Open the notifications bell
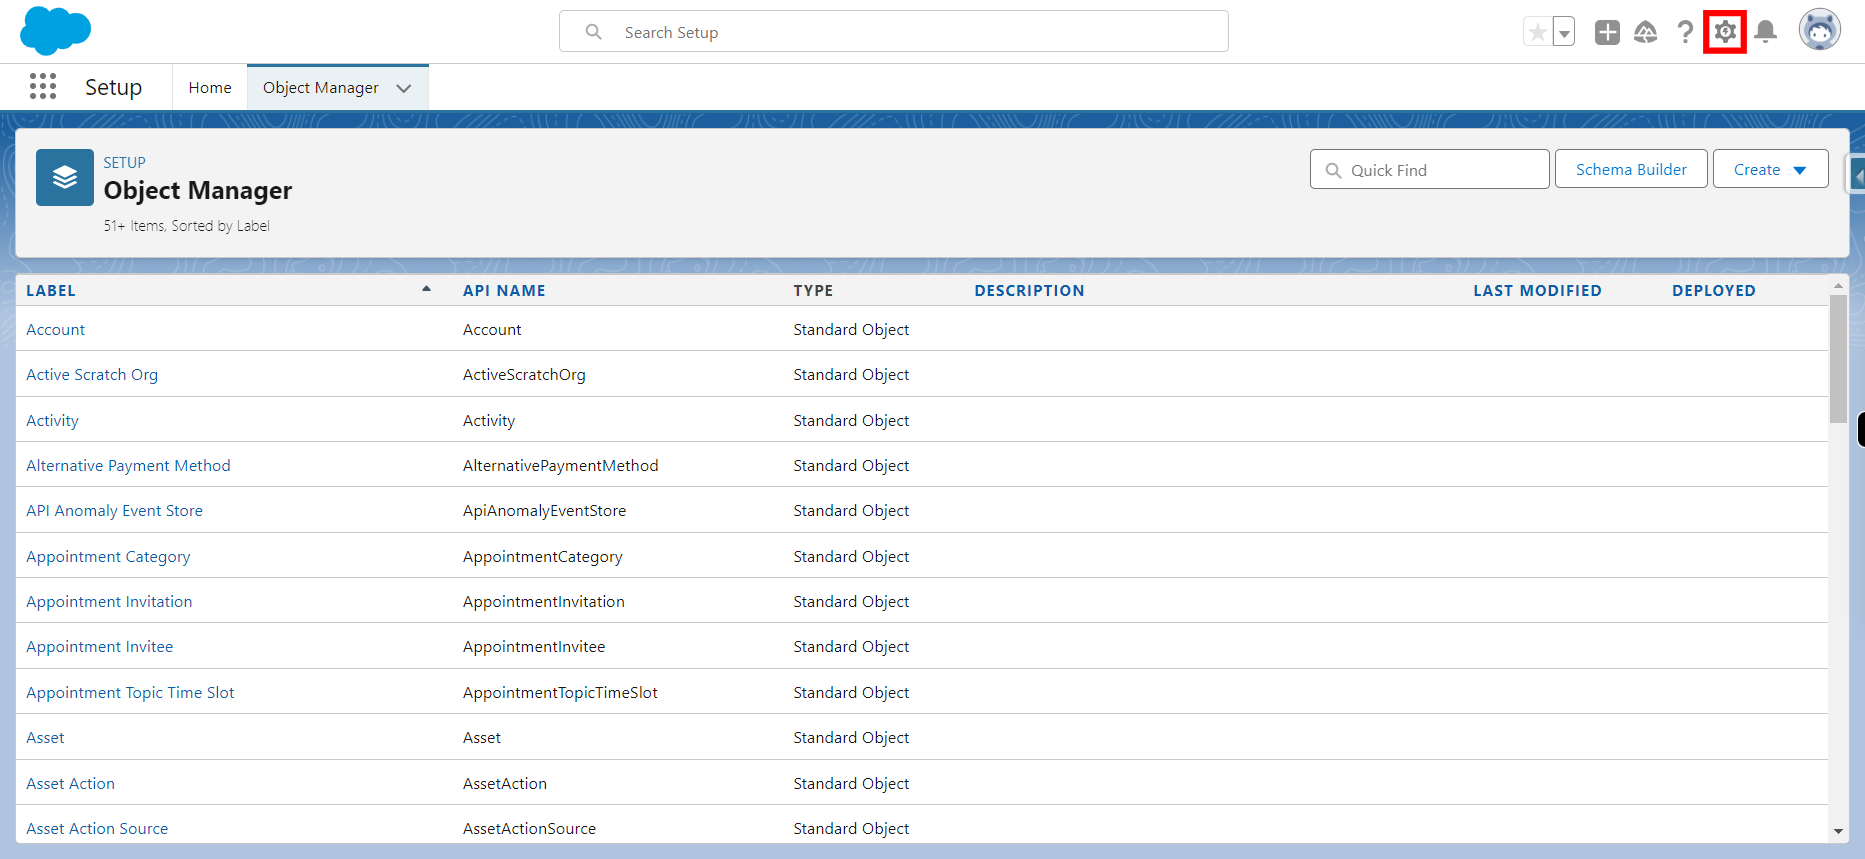Viewport: 1865px width, 859px height. pos(1766,32)
